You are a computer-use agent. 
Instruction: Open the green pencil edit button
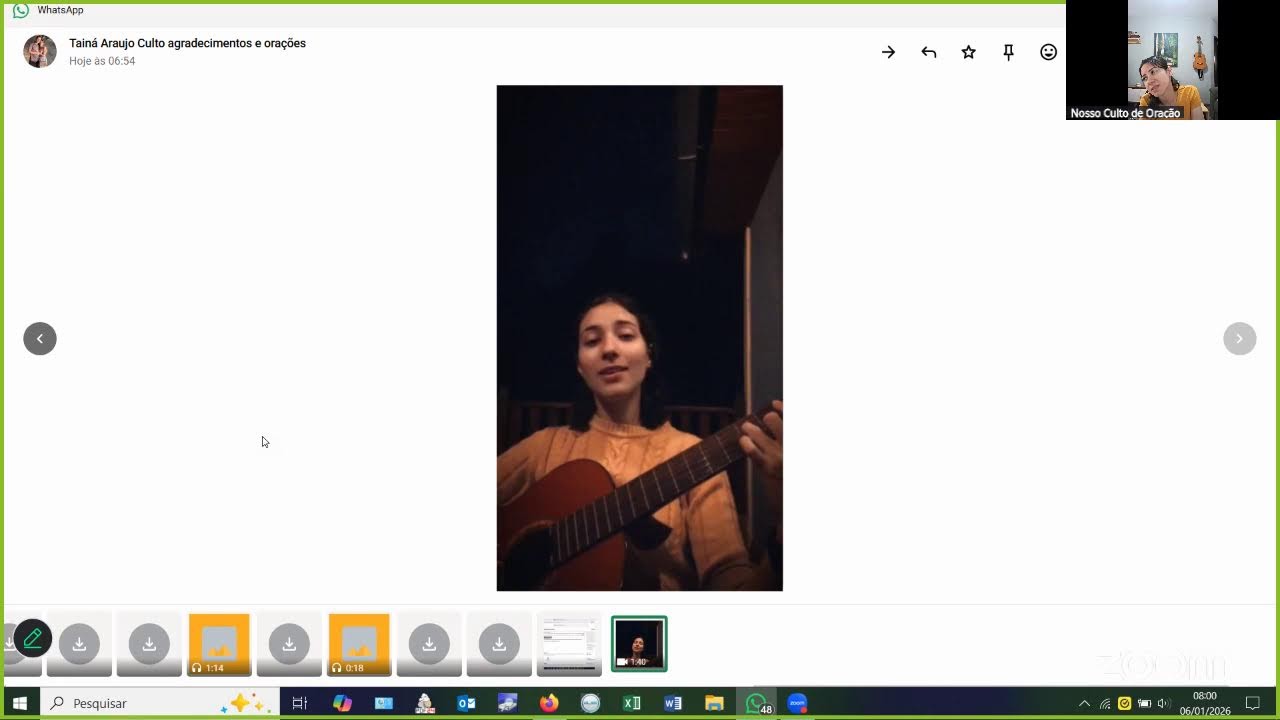pyautogui.click(x=33, y=638)
